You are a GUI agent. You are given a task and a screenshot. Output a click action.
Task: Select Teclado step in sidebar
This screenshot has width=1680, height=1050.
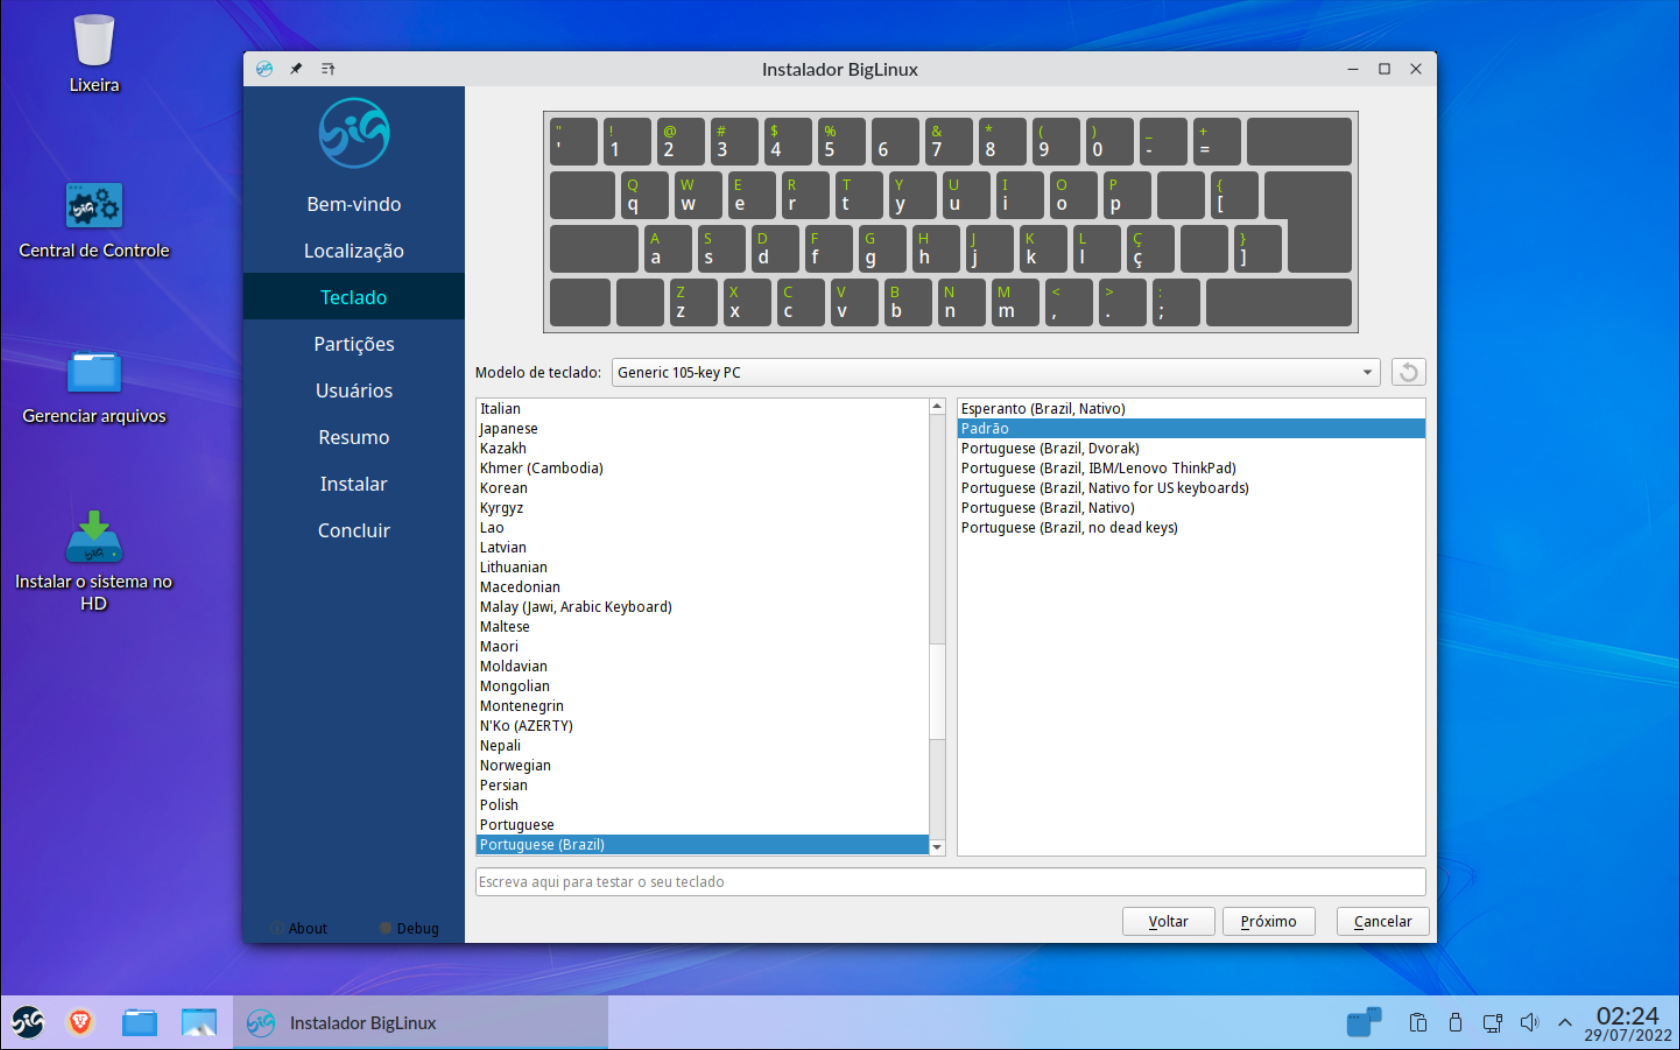354,297
